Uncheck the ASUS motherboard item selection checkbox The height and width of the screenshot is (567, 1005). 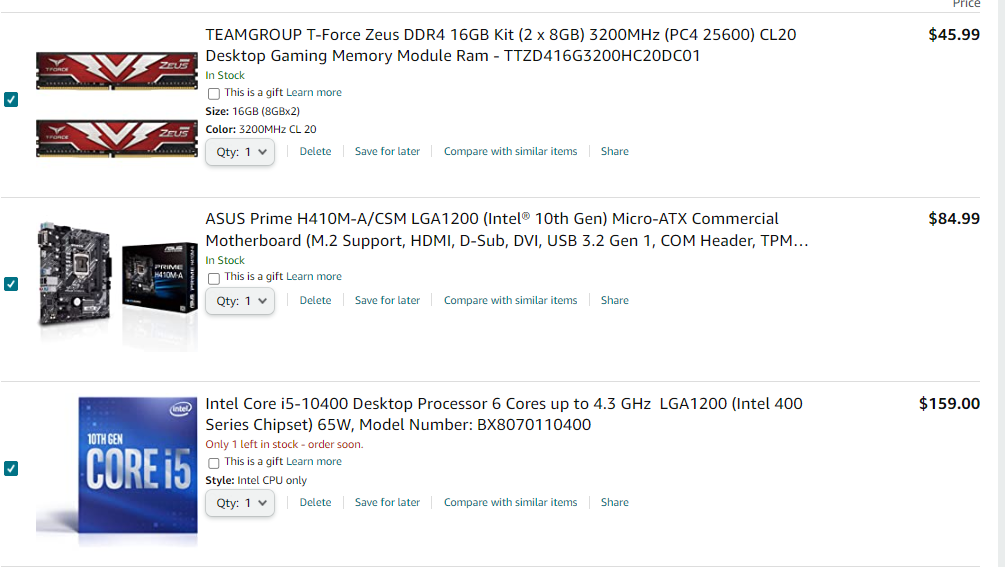(11, 284)
